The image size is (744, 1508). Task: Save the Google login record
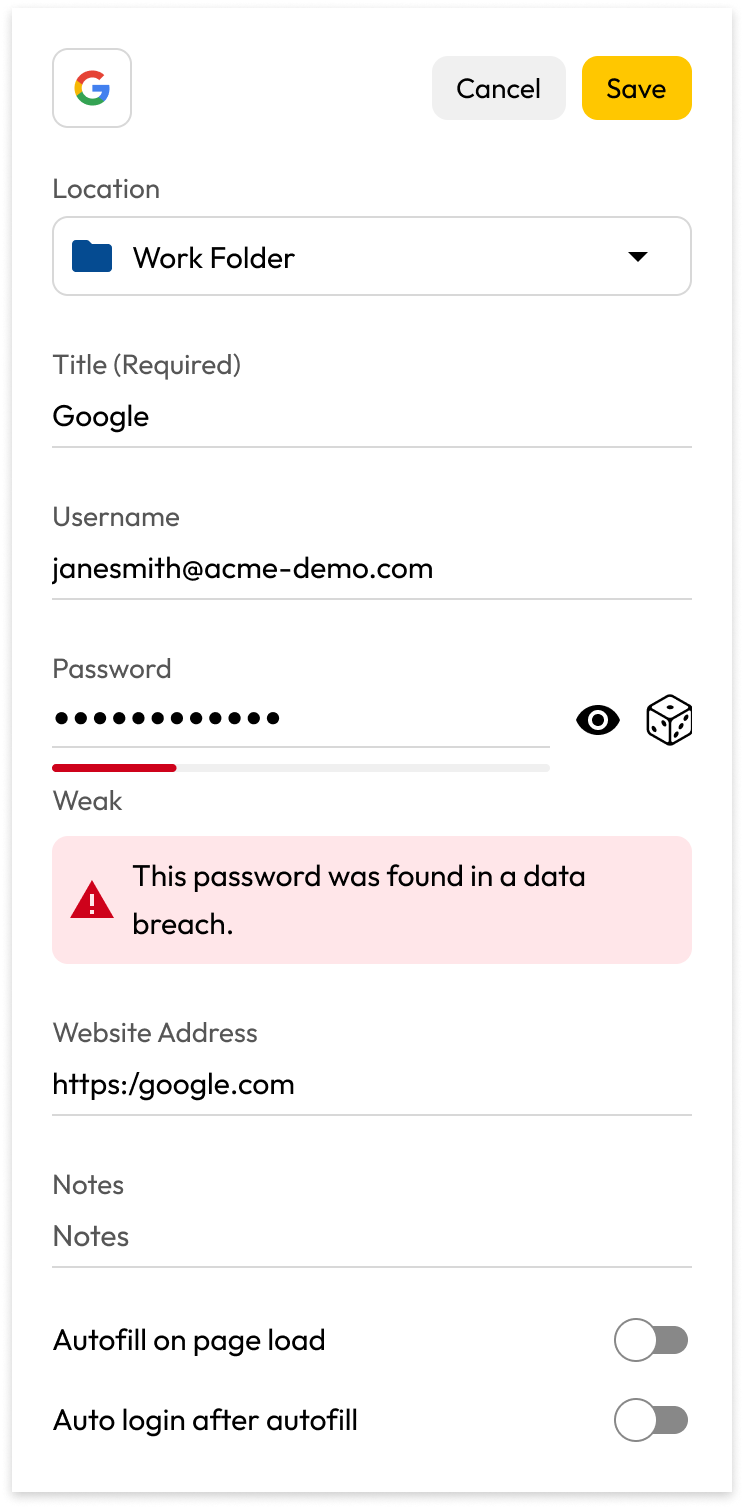[636, 88]
